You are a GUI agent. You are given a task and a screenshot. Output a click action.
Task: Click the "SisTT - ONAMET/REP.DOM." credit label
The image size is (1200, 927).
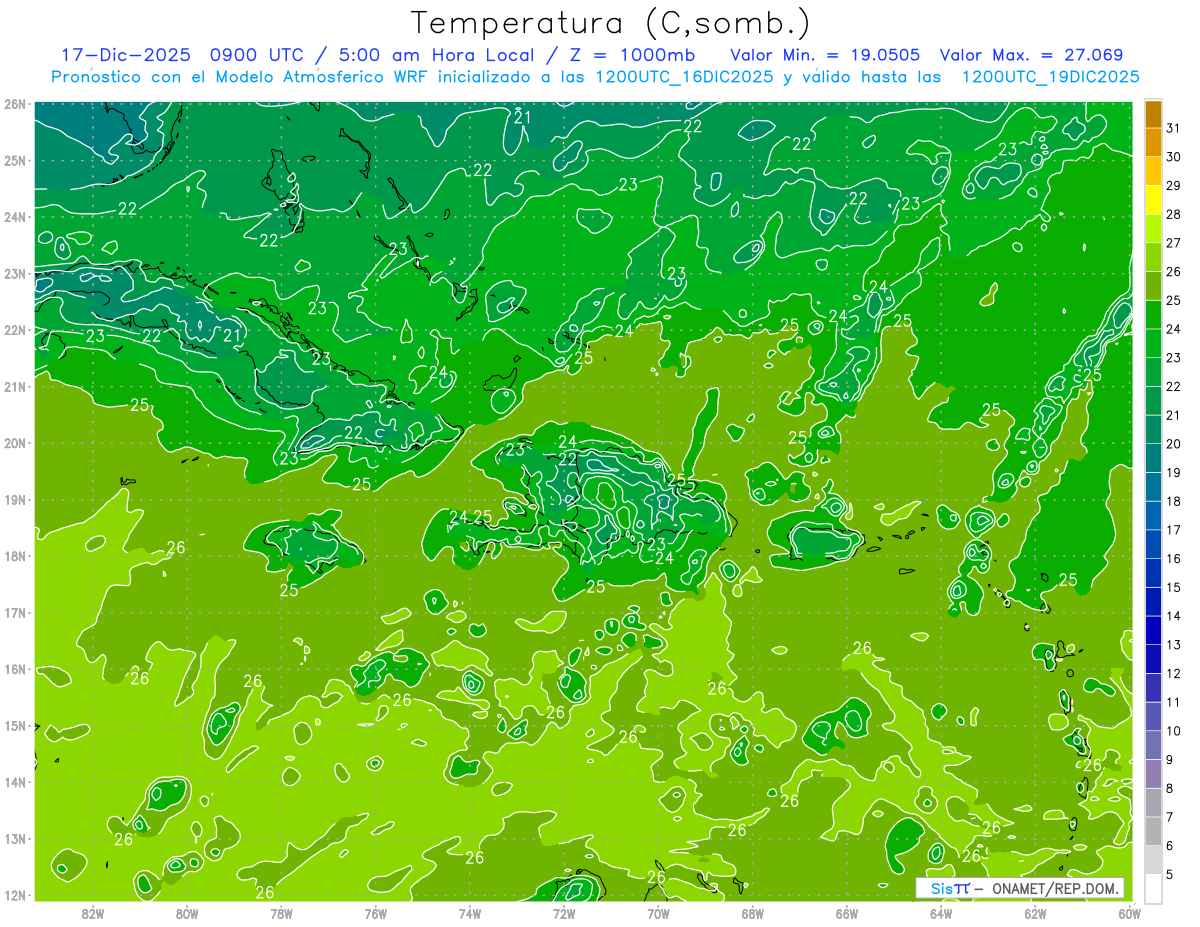(1020, 888)
